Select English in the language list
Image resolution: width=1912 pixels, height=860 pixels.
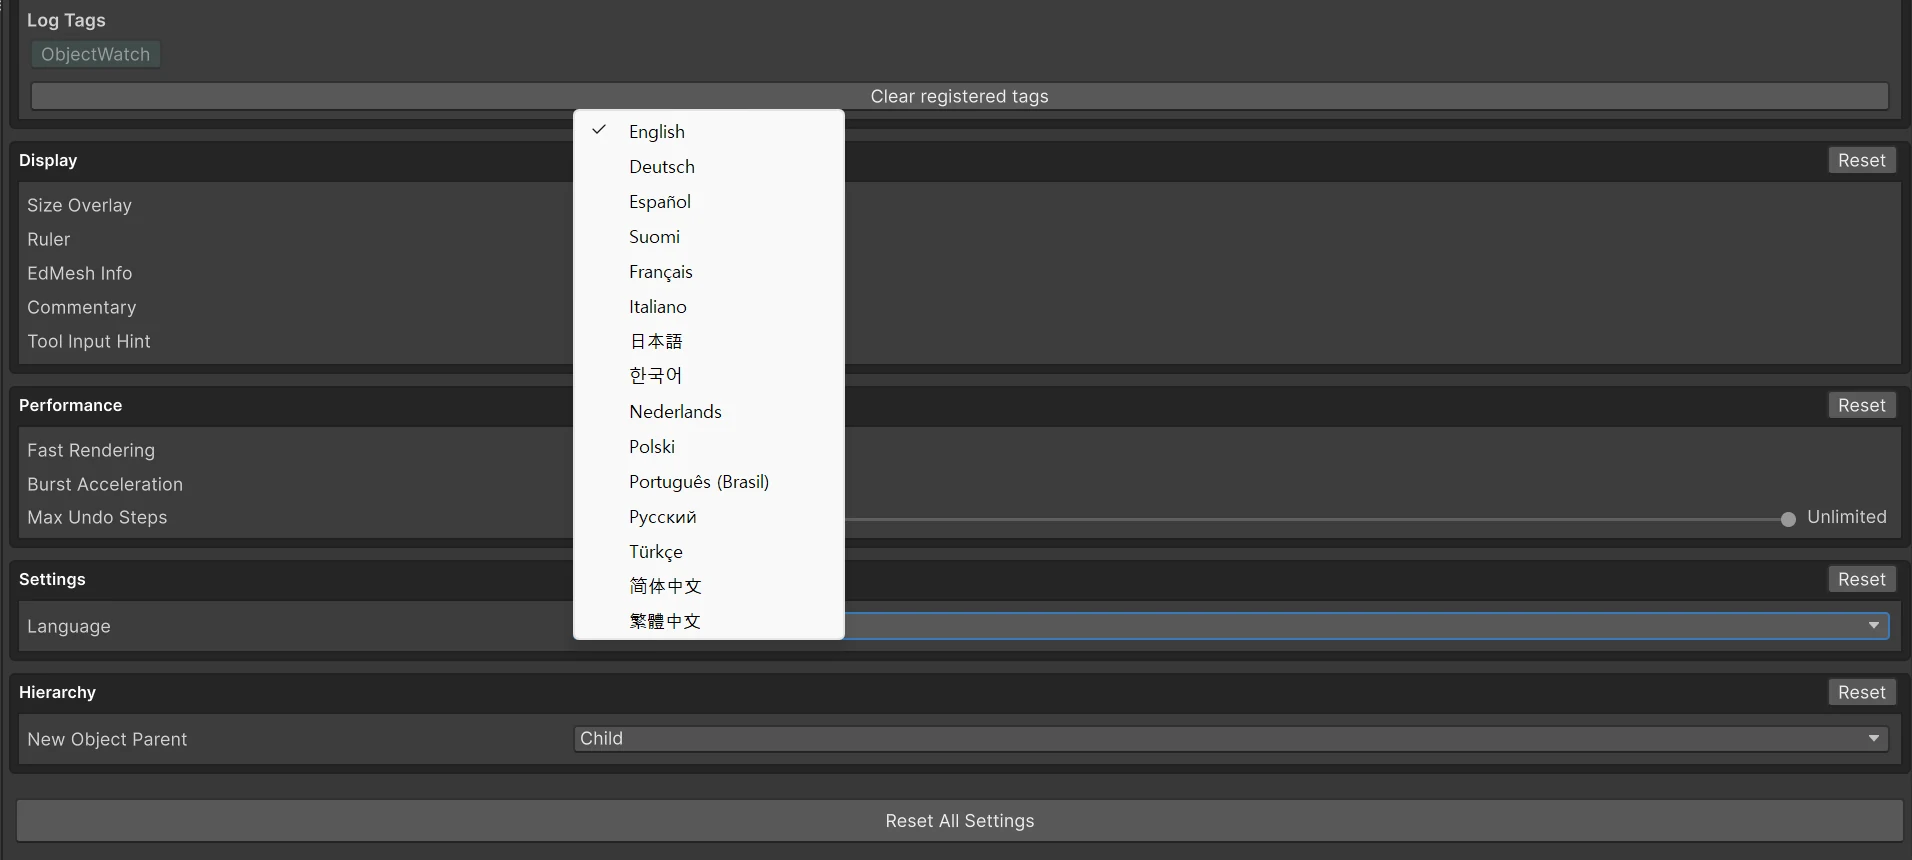pos(709,132)
